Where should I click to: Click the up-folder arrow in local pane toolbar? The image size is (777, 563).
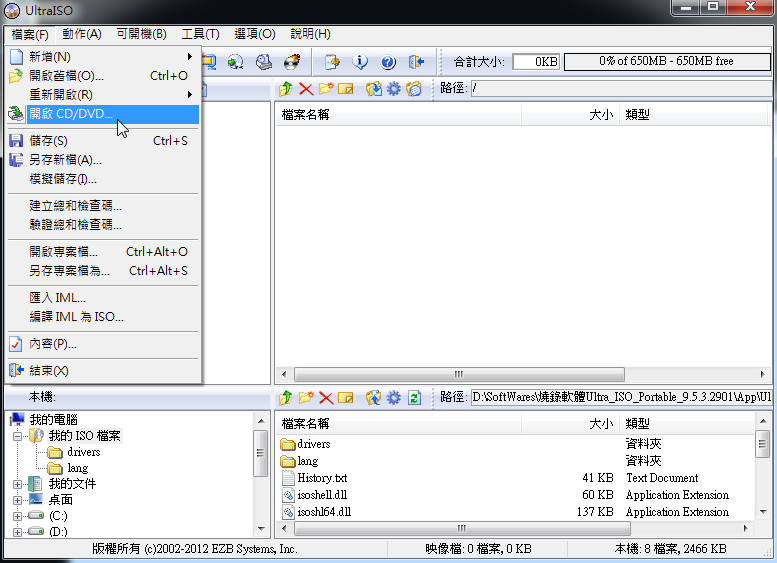285,397
